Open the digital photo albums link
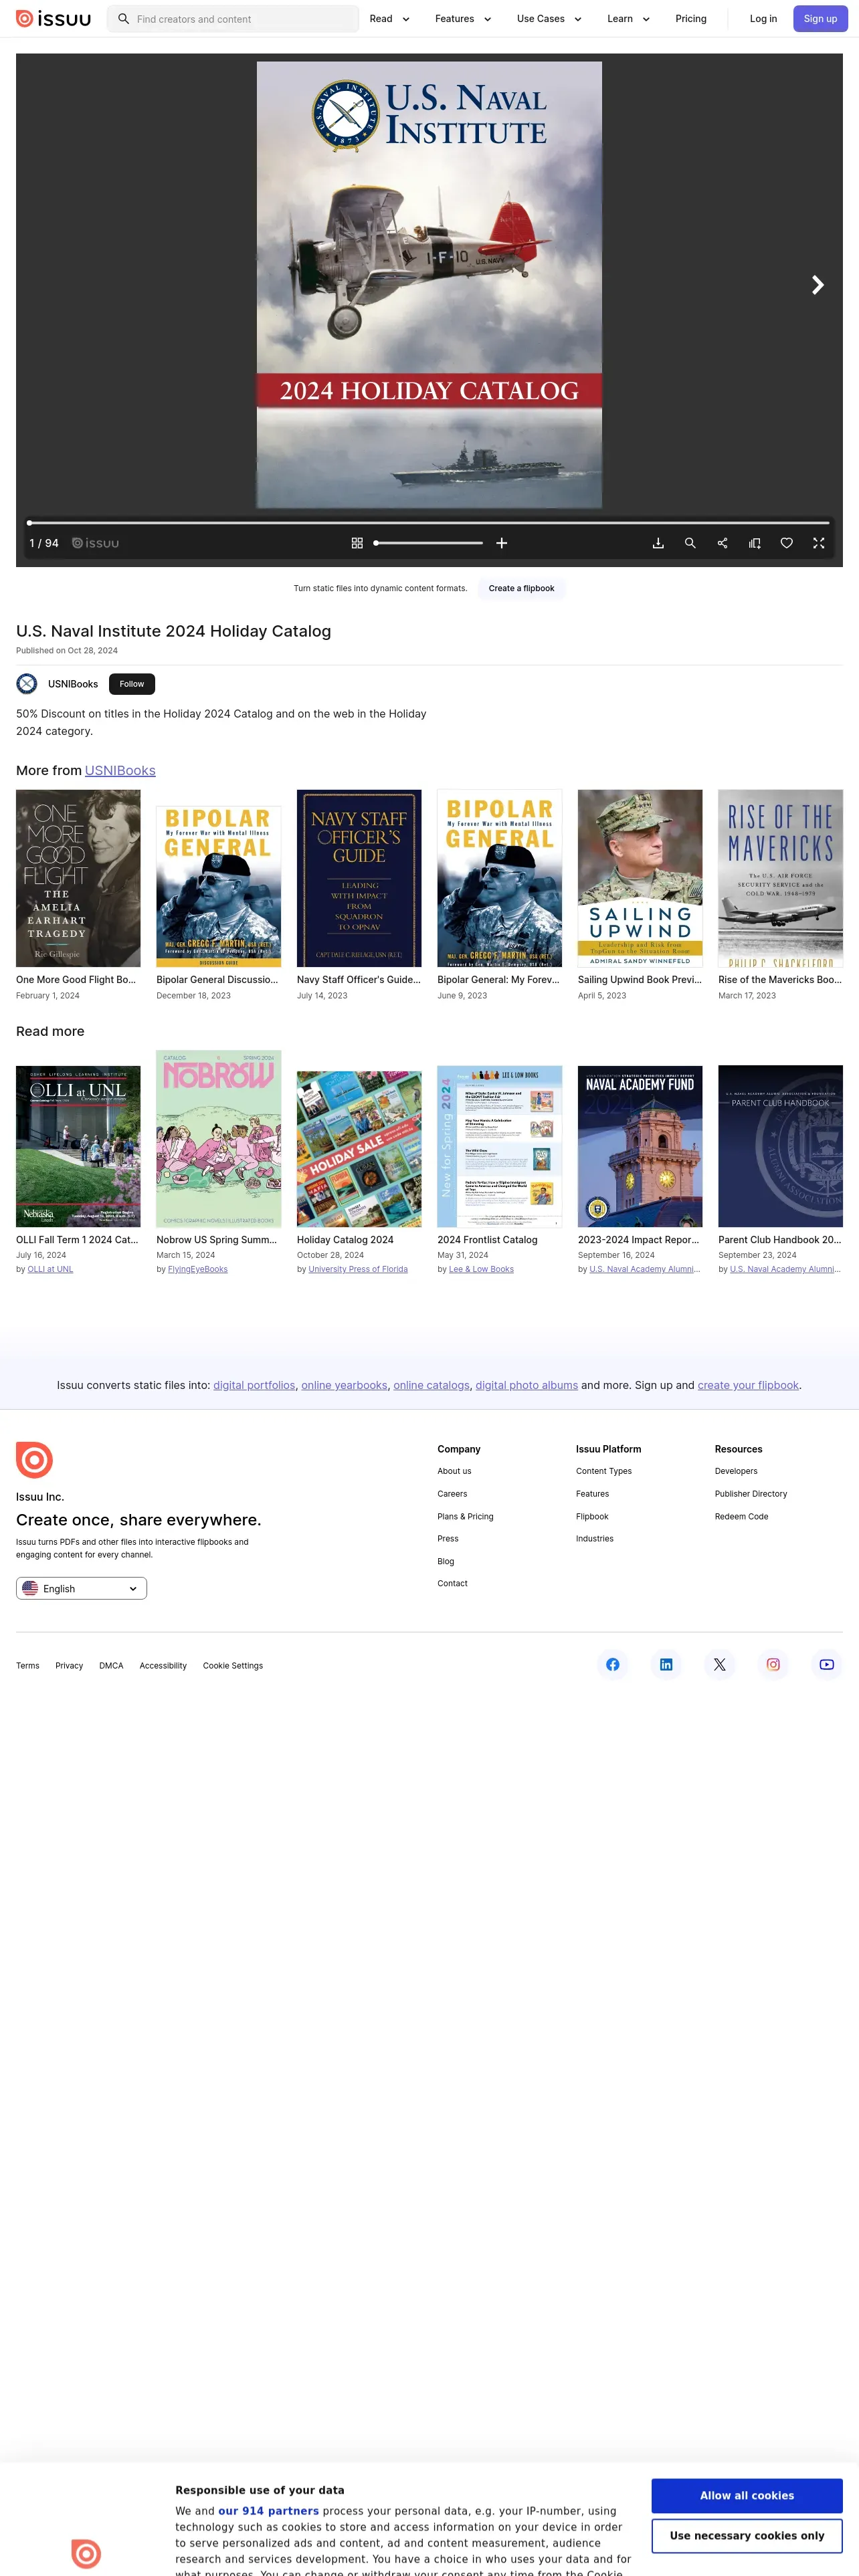The width and height of the screenshot is (859, 2576). tap(526, 1385)
